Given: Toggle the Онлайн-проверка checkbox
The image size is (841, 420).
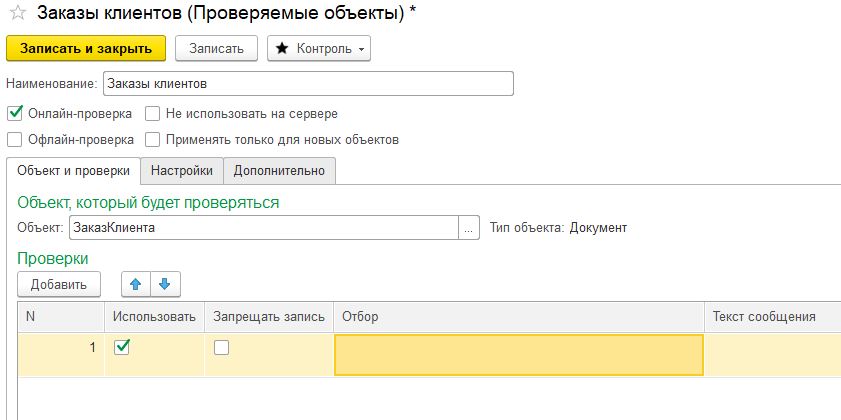Looking at the screenshot, I should point(15,114).
